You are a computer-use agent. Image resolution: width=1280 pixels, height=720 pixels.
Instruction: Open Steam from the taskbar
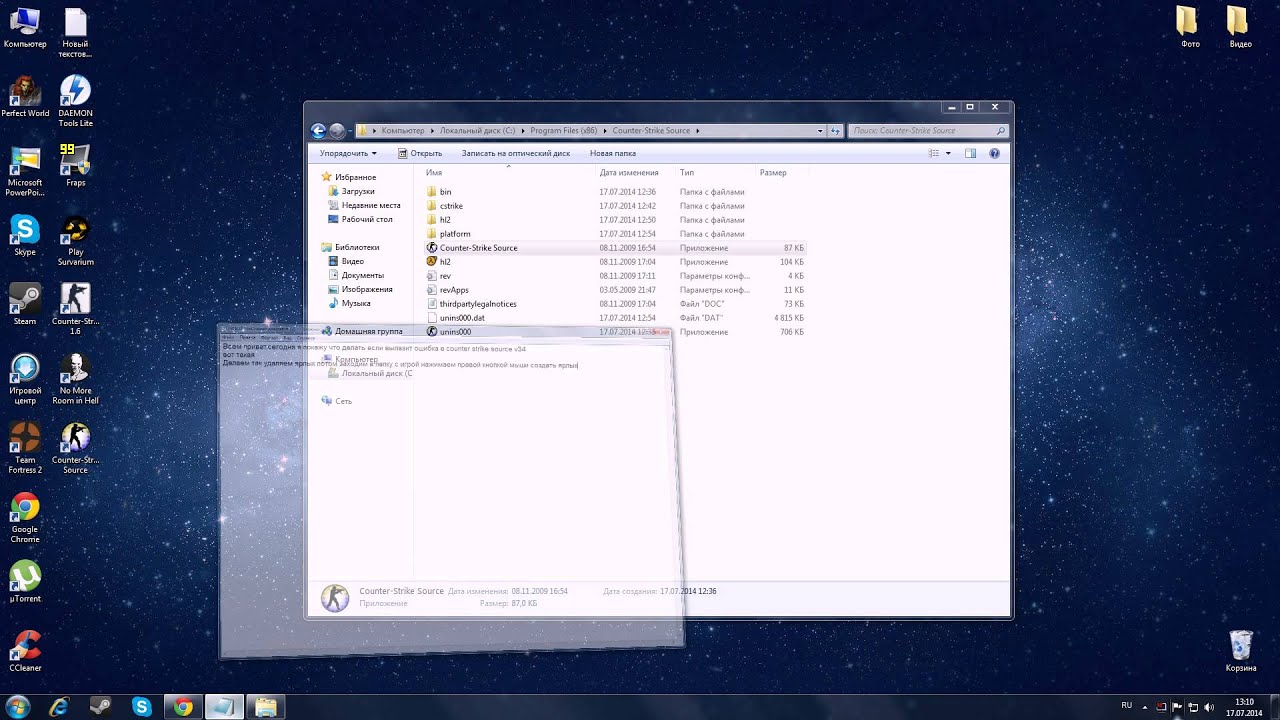coord(100,707)
